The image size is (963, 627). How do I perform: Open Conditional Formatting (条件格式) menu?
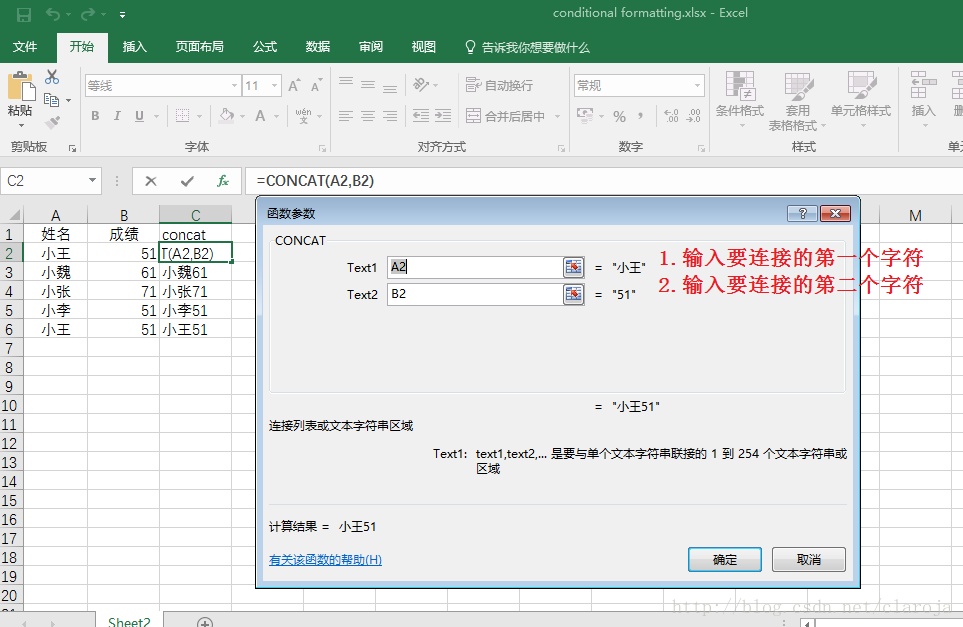[739, 99]
